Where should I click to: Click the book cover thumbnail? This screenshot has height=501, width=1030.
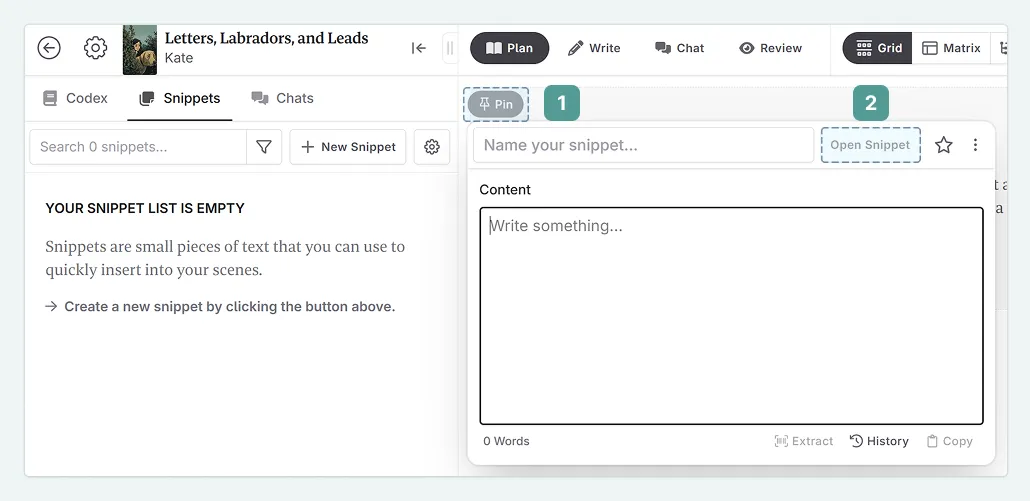tap(140, 49)
